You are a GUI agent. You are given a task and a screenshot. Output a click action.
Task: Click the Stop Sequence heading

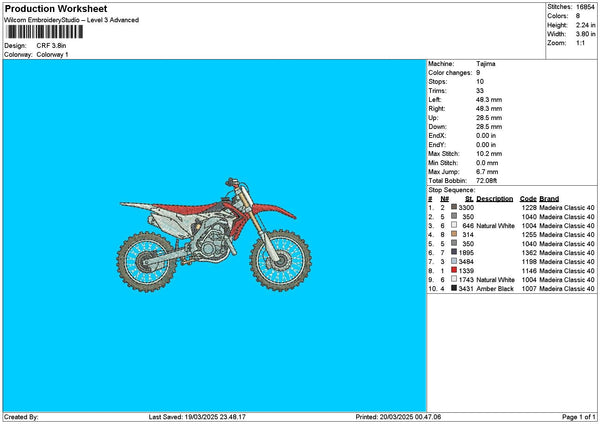tap(452, 190)
